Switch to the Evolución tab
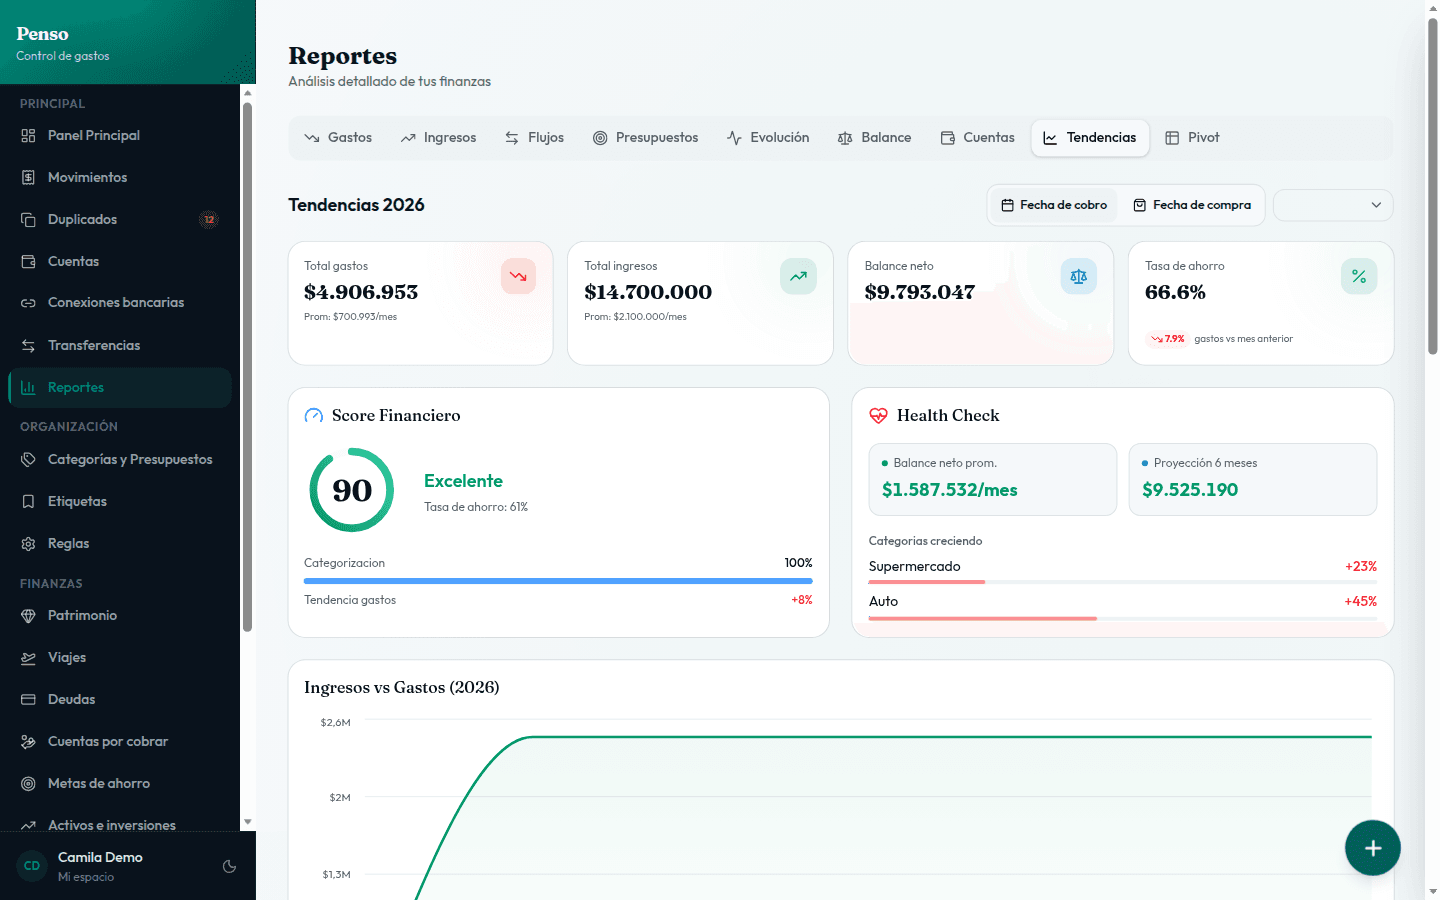1440x900 pixels. click(768, 138)
